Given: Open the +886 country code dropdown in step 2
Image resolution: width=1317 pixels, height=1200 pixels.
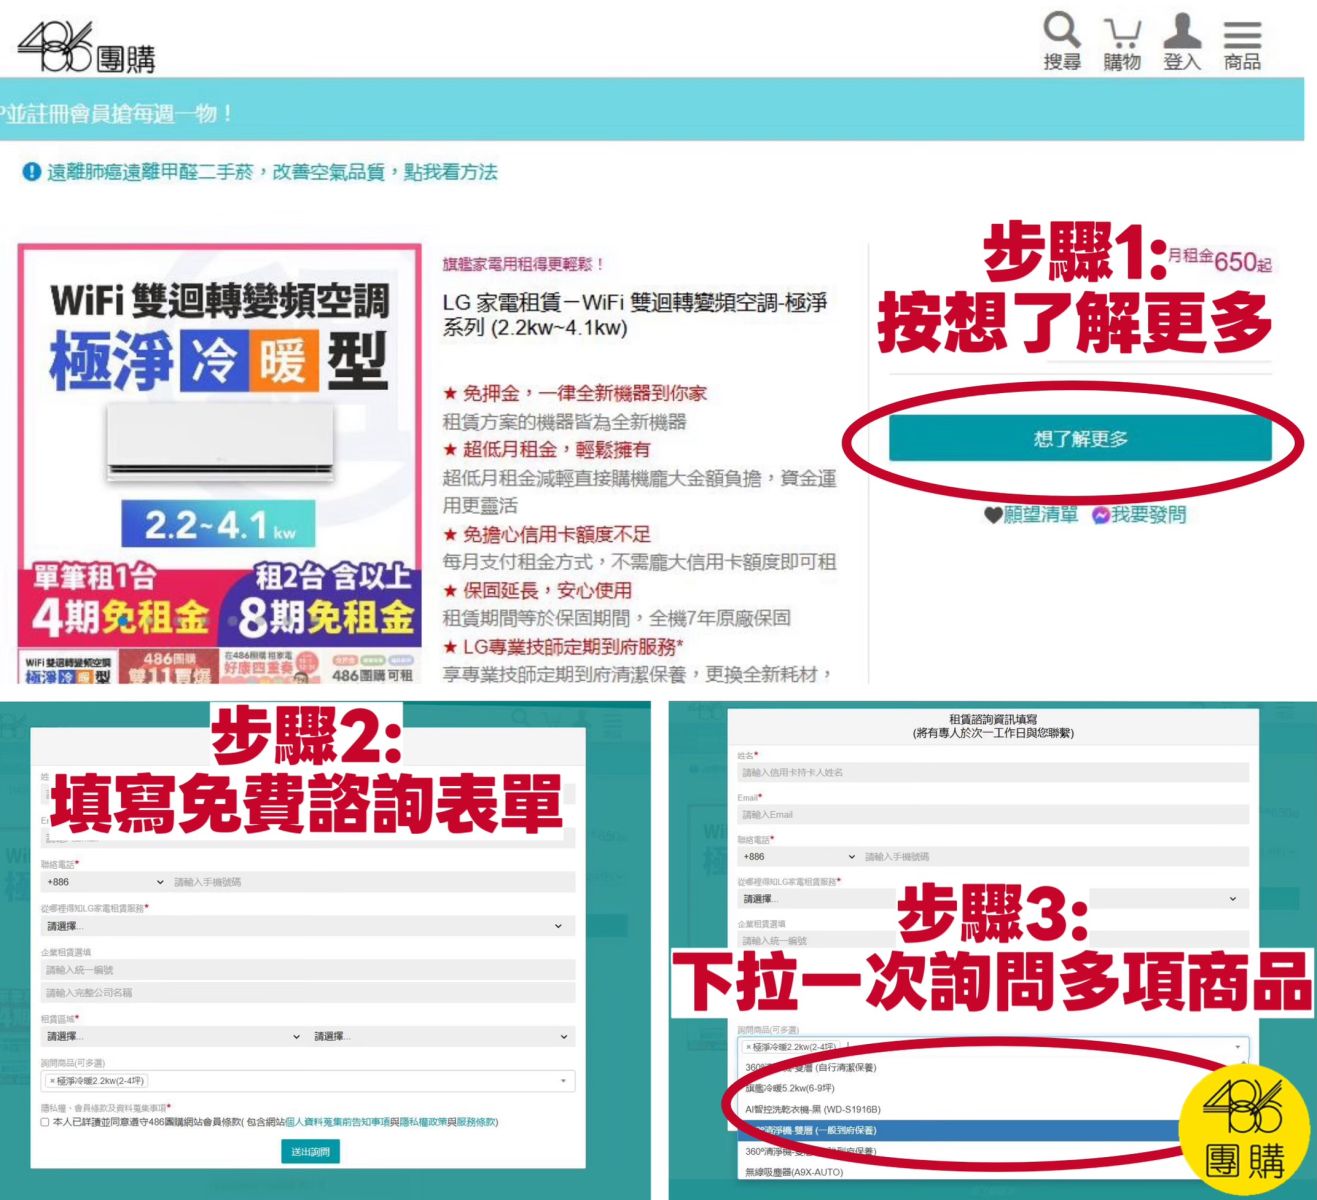Looking at the screenshot, I should [104, 882].
